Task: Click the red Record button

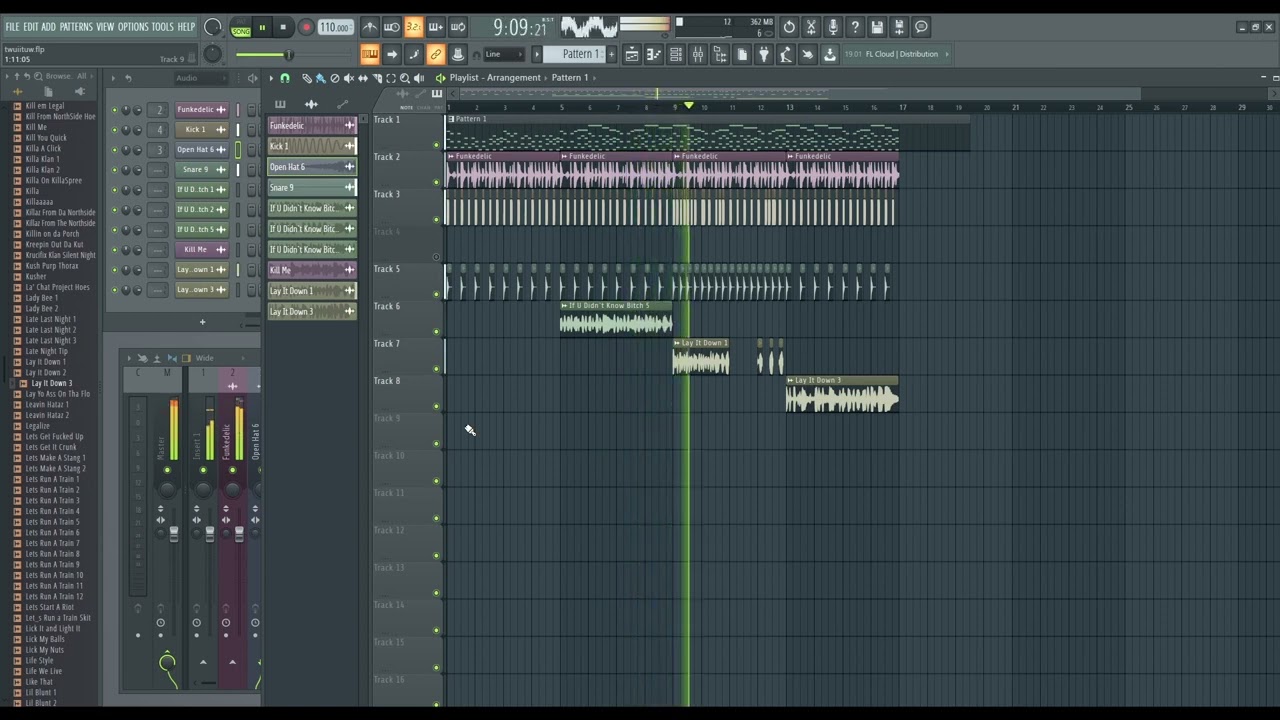Action: click(306, 28)
